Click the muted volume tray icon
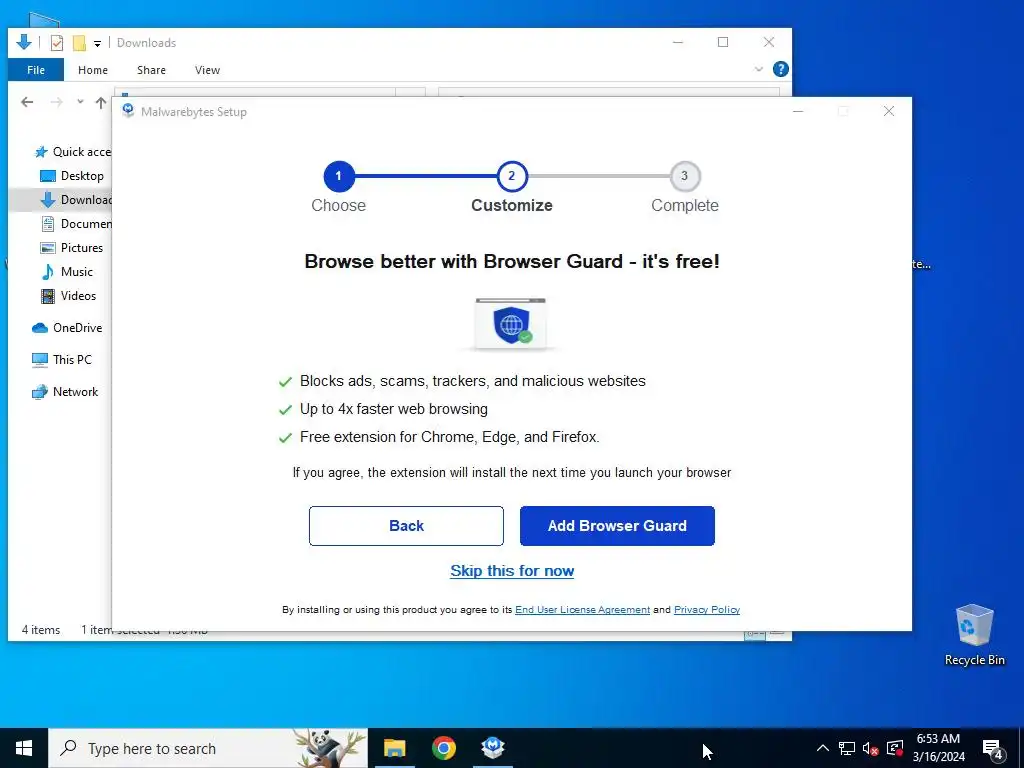Screen dimensions: 1024x768 [x=871, y=748]
